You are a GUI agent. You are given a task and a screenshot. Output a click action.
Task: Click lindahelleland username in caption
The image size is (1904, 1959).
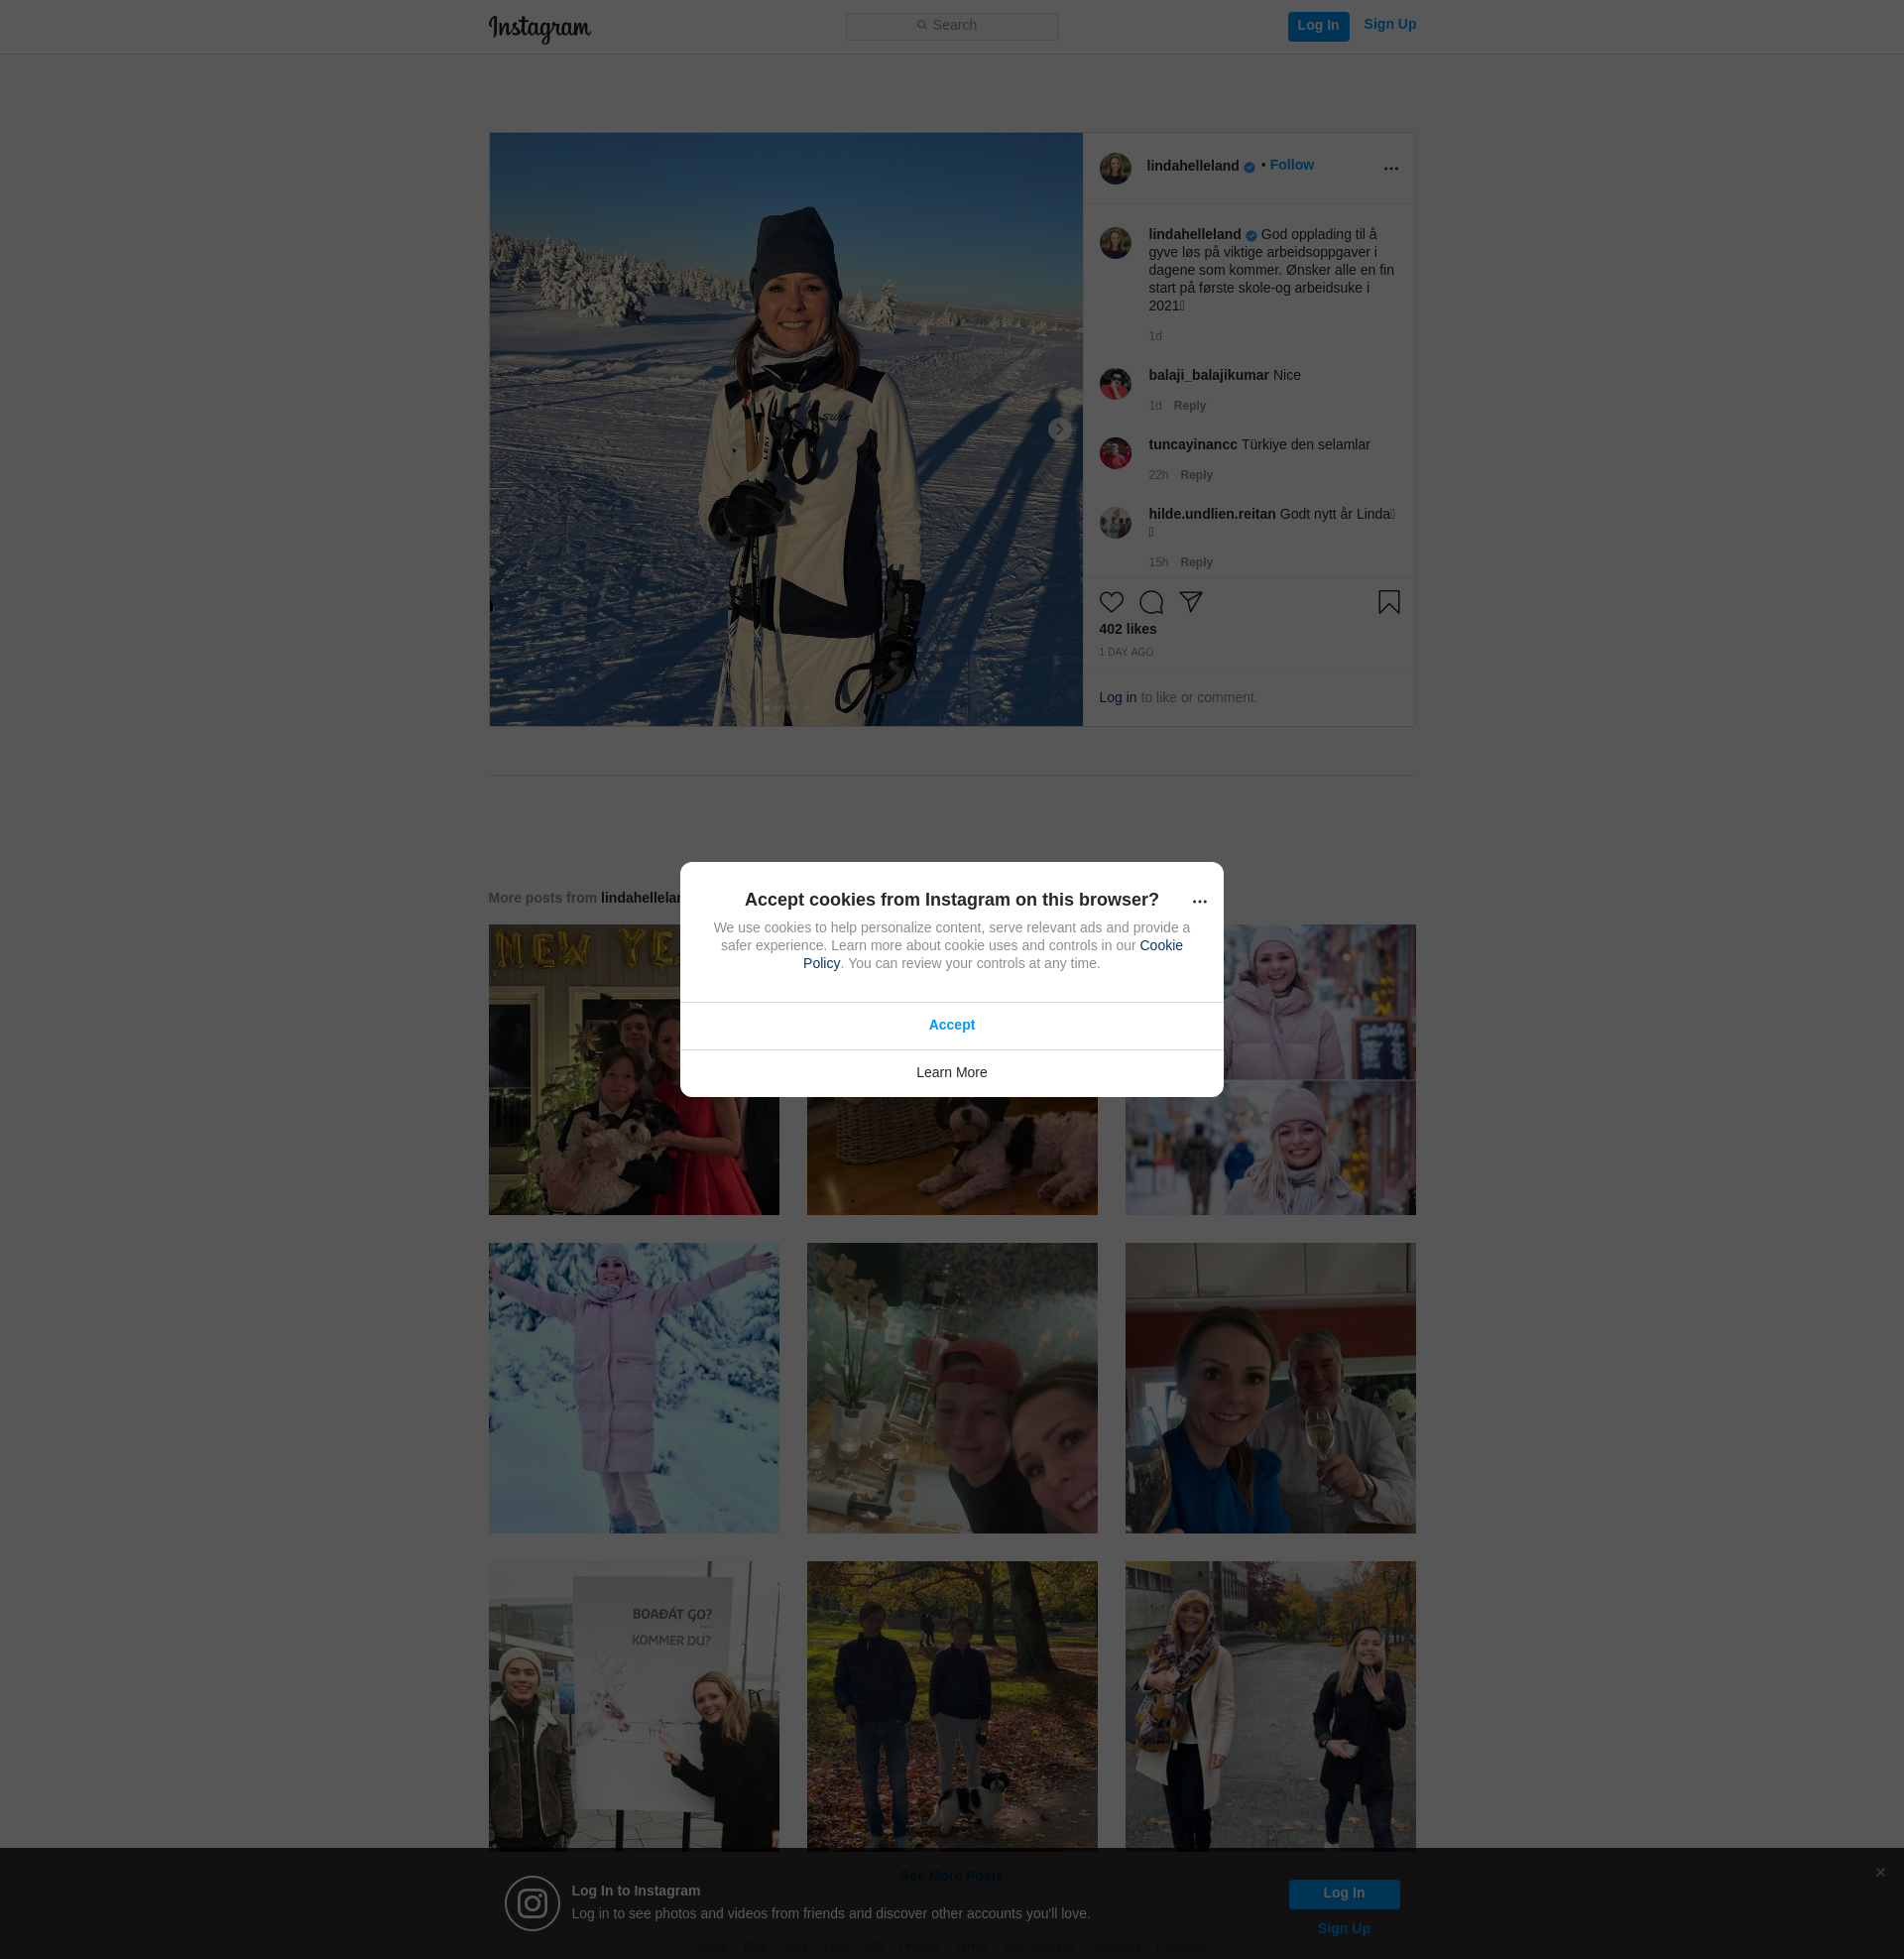pyautogui.click(x=1194, y=235)
